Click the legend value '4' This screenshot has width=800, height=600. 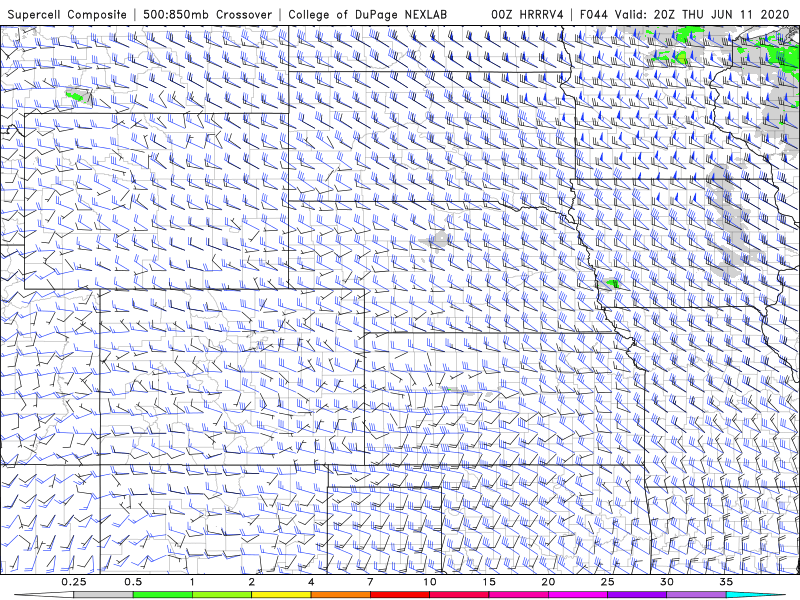311,582
